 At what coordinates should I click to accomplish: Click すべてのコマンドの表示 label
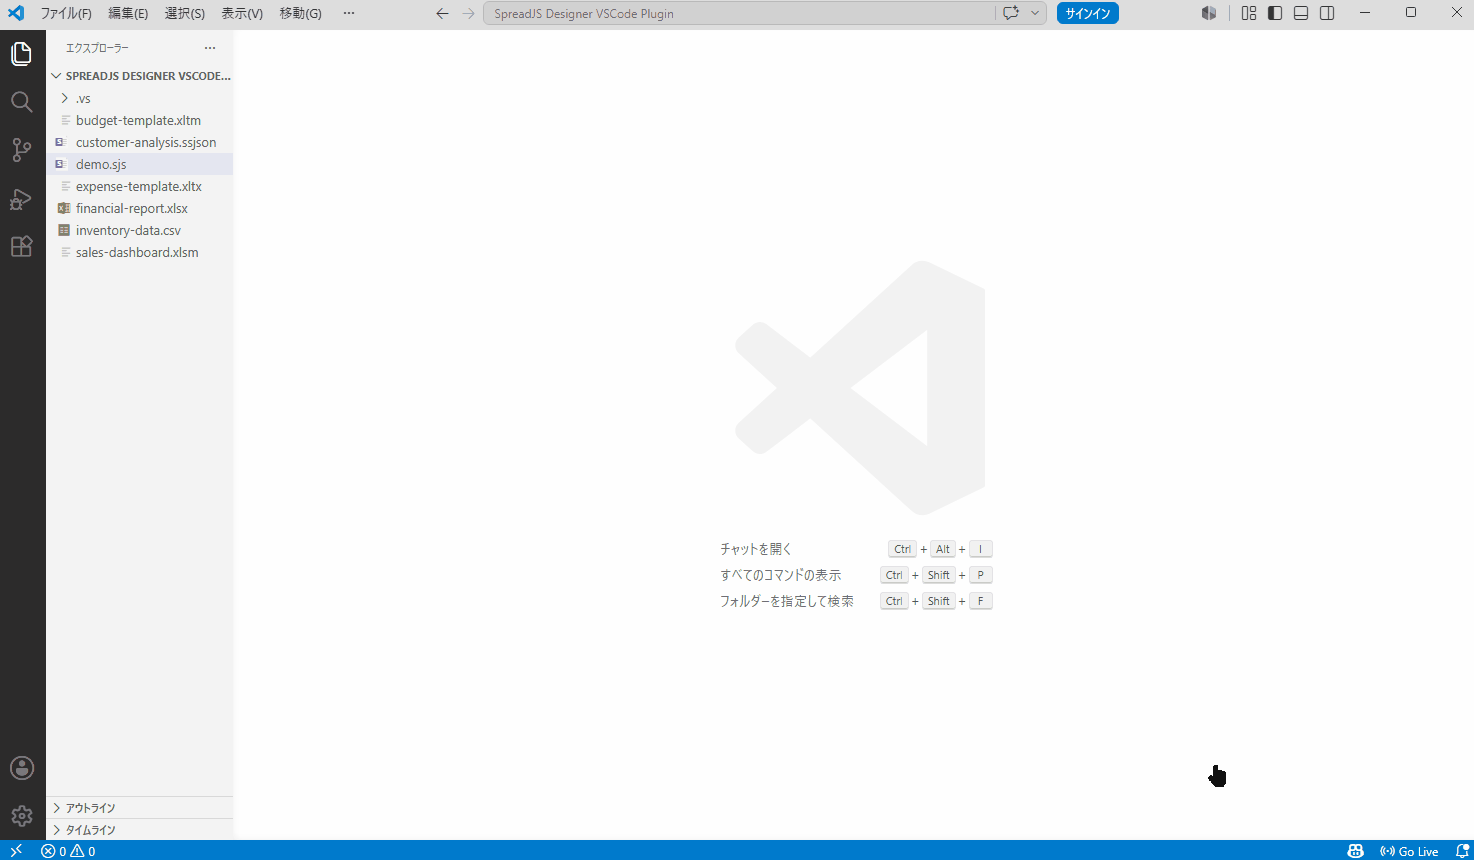pyautogui.click(x=781, y=575)
